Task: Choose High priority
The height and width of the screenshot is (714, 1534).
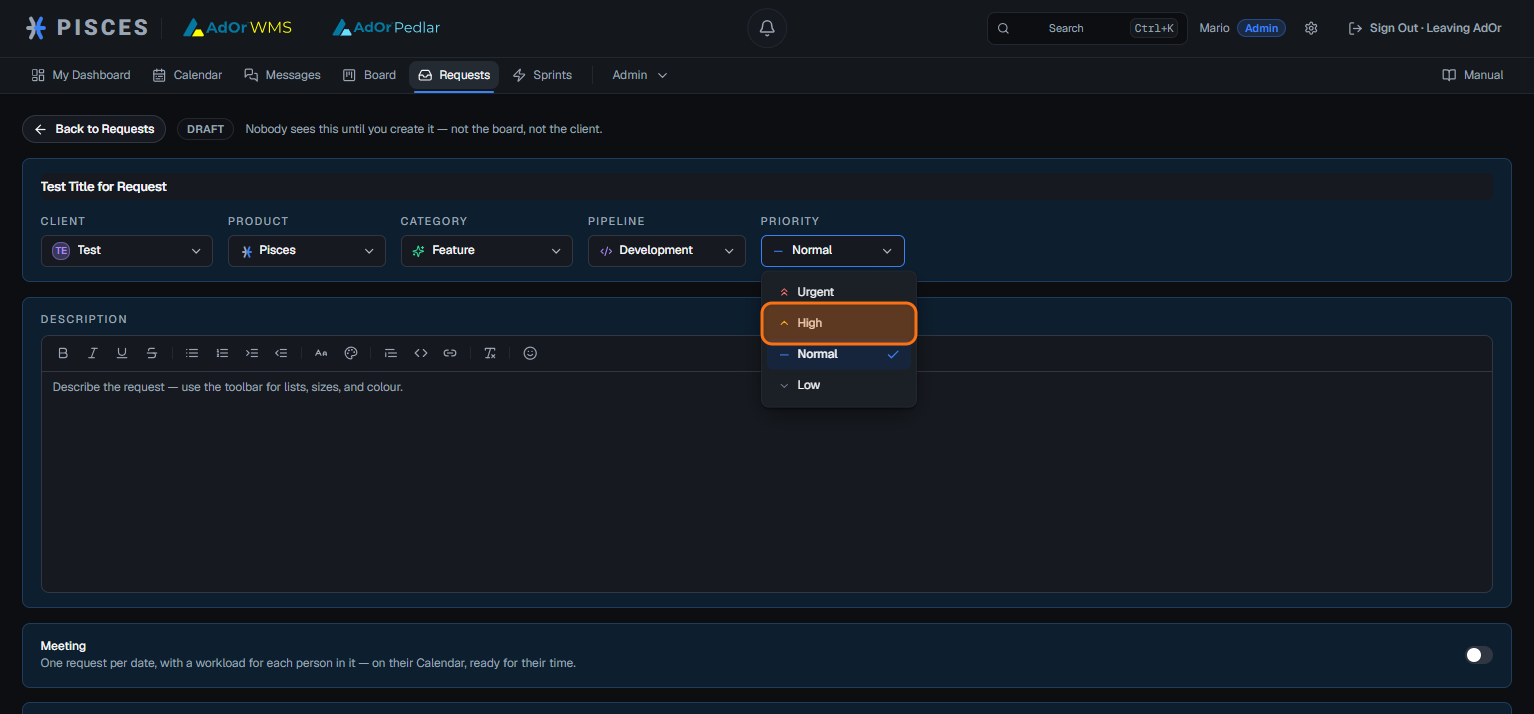Action: 839,323
